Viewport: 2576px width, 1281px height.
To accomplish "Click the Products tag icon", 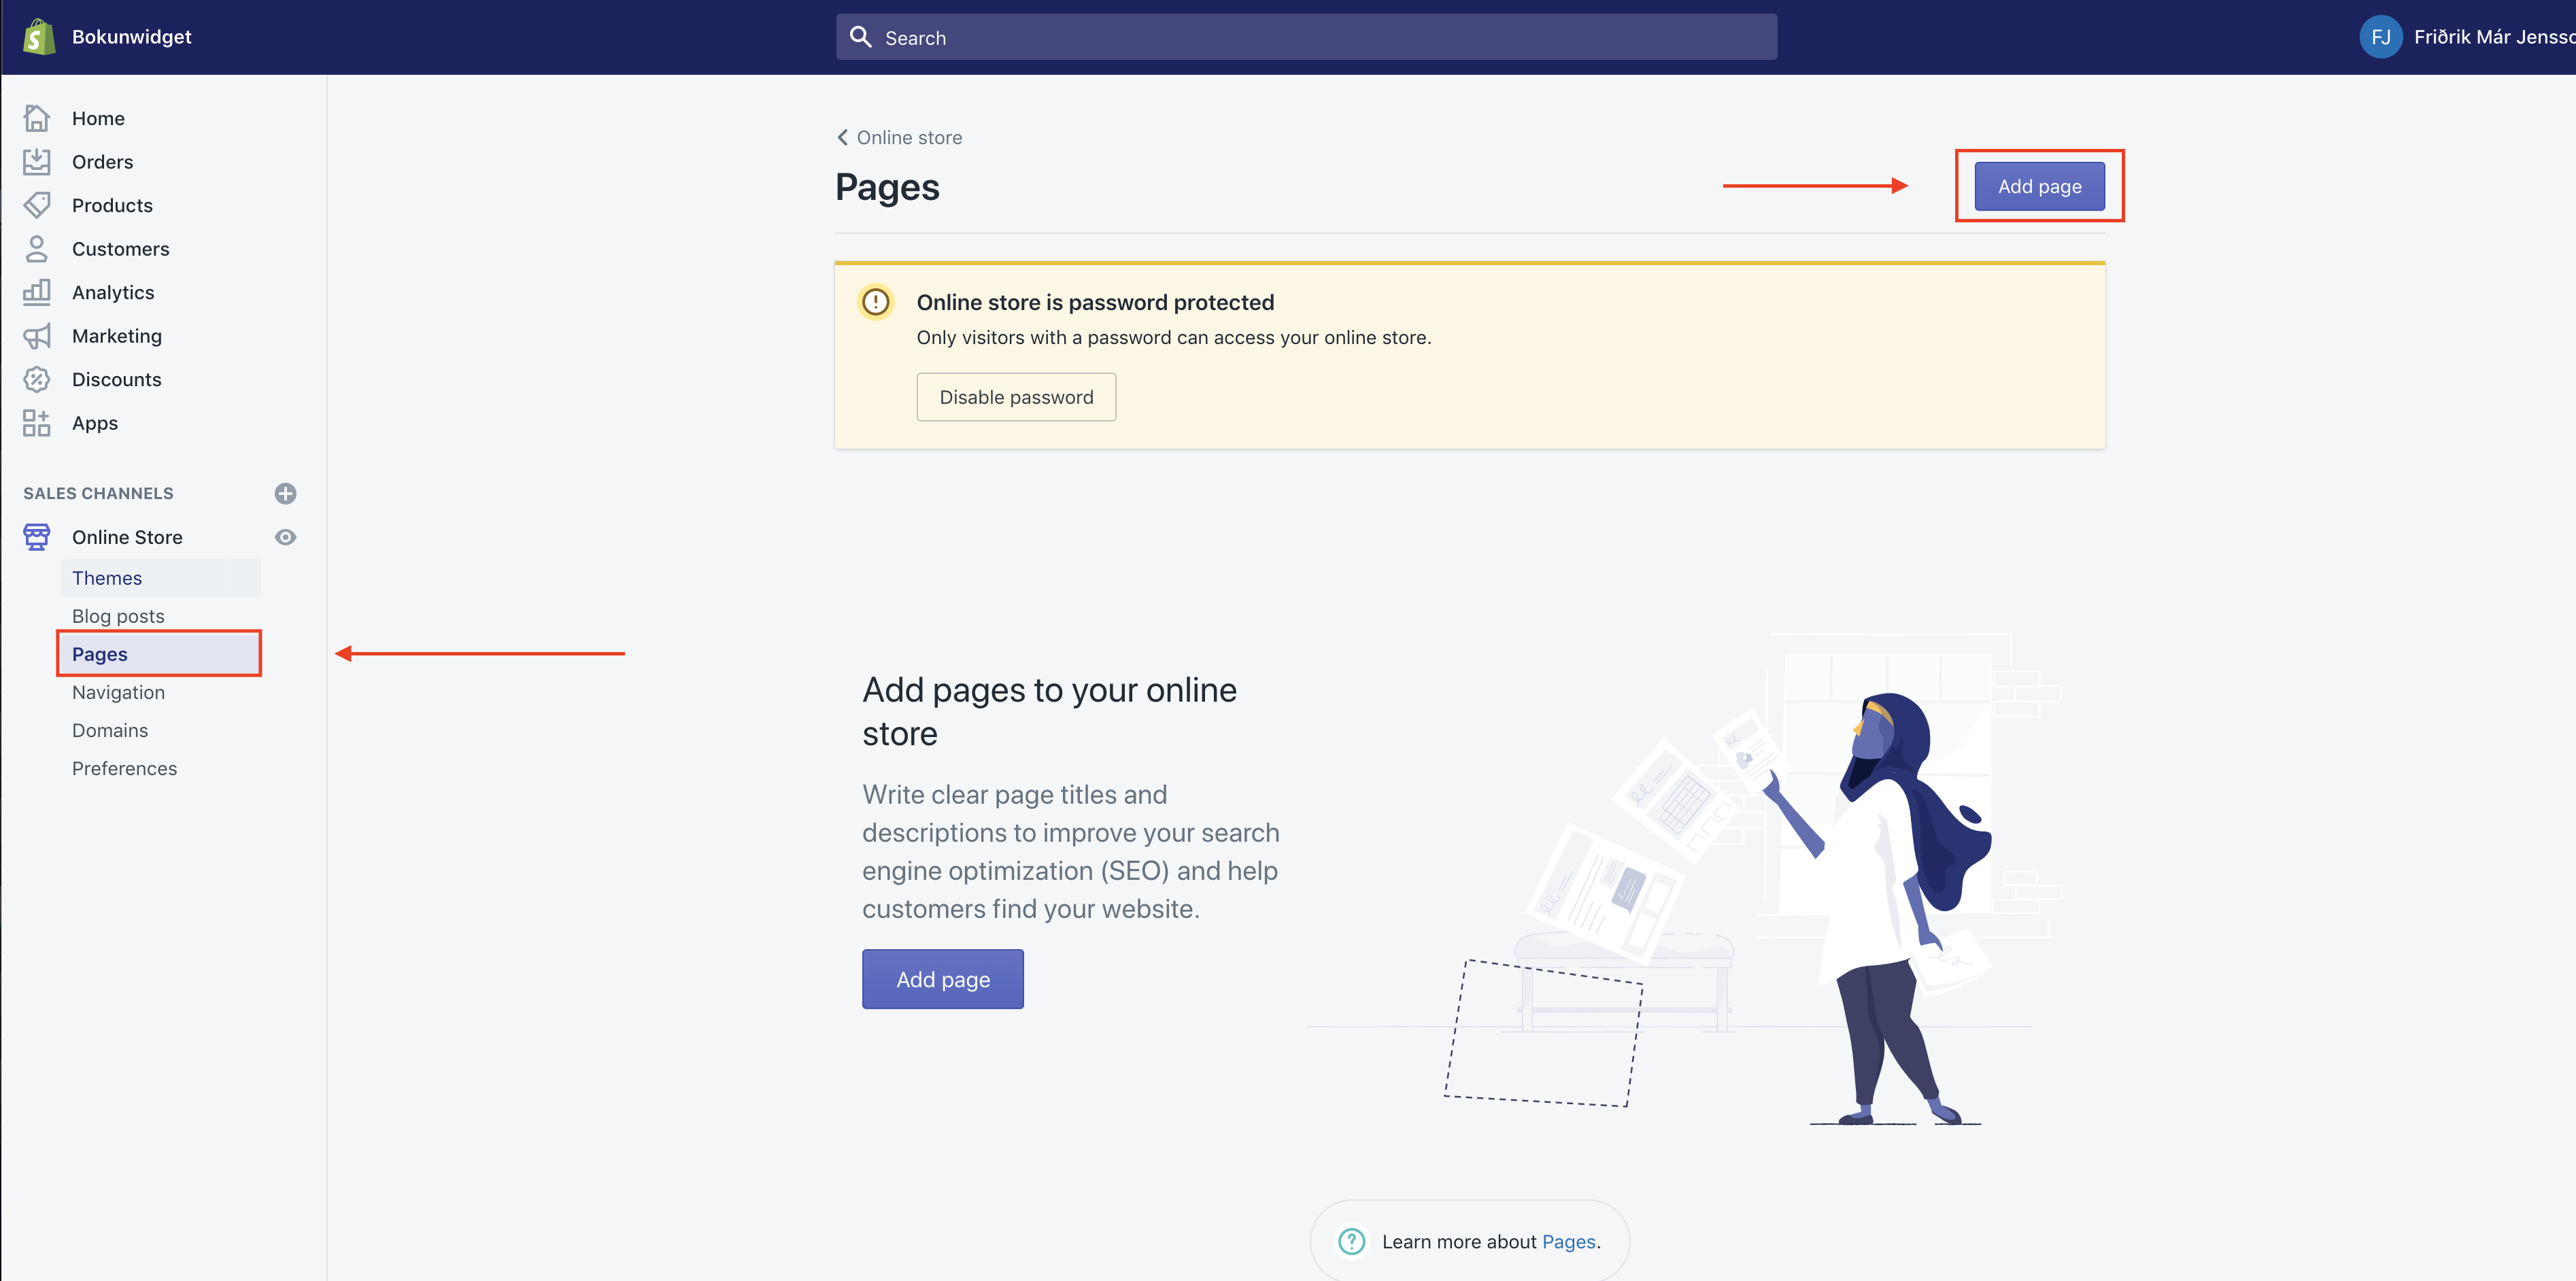I will (x=37, y=205).
